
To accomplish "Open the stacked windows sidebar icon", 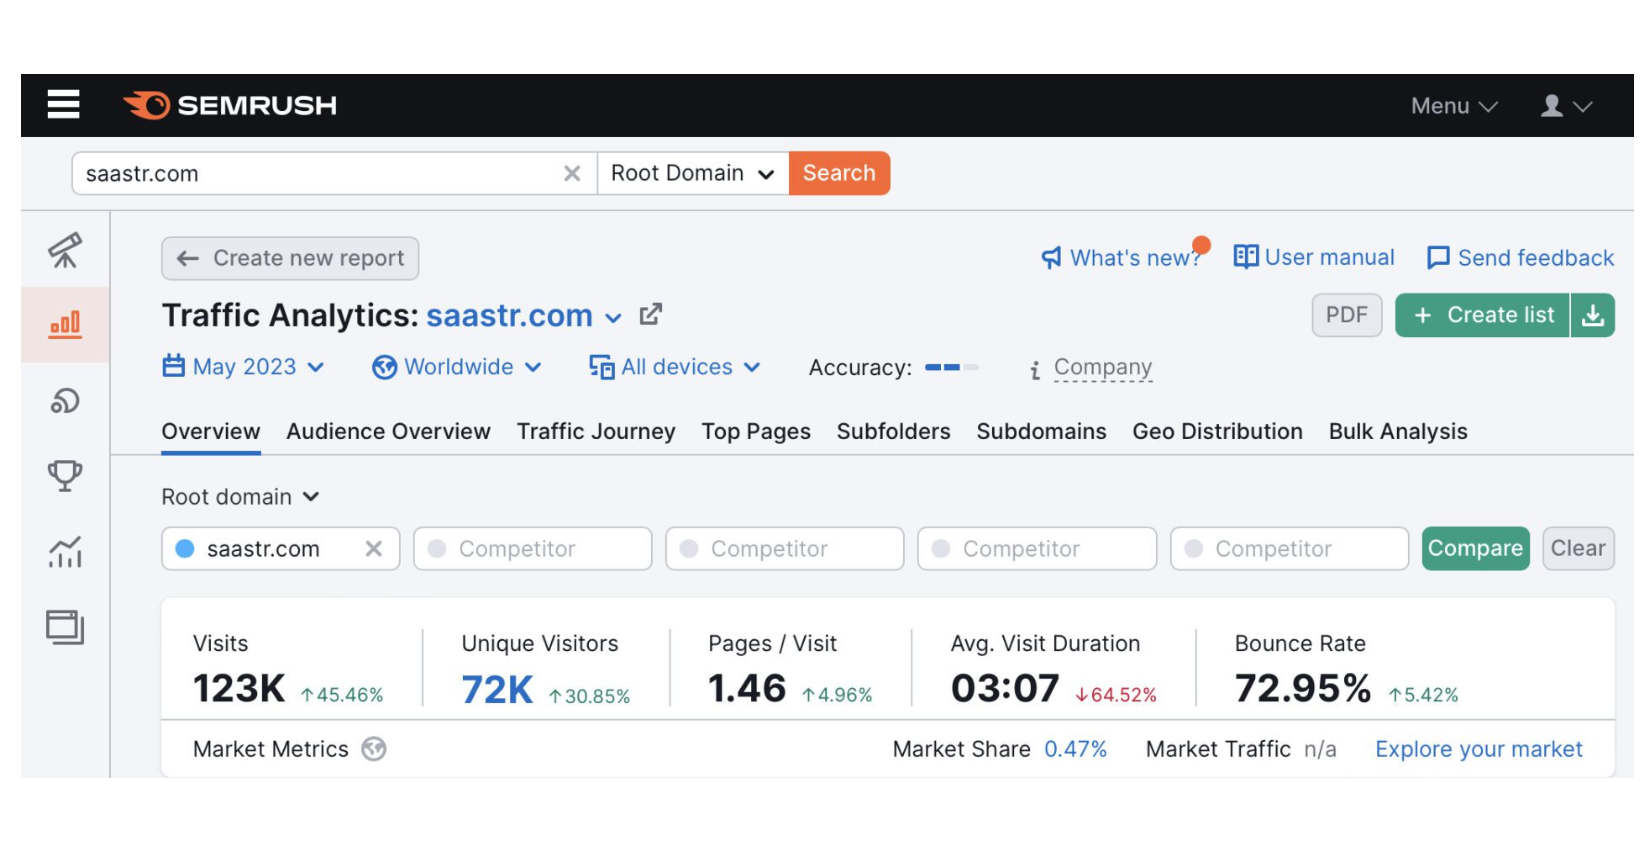I will (x=65, y=627).
